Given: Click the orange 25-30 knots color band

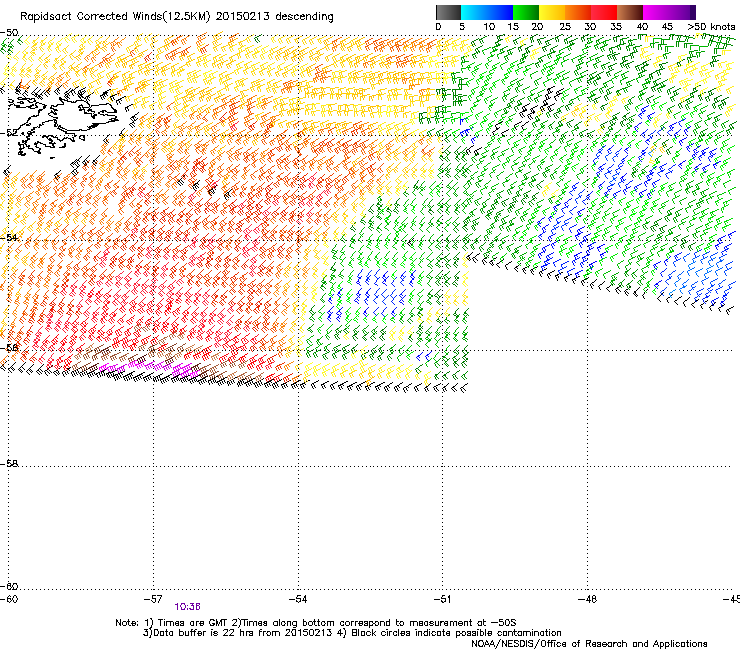Looking at the screenshot, I should 578,12.
